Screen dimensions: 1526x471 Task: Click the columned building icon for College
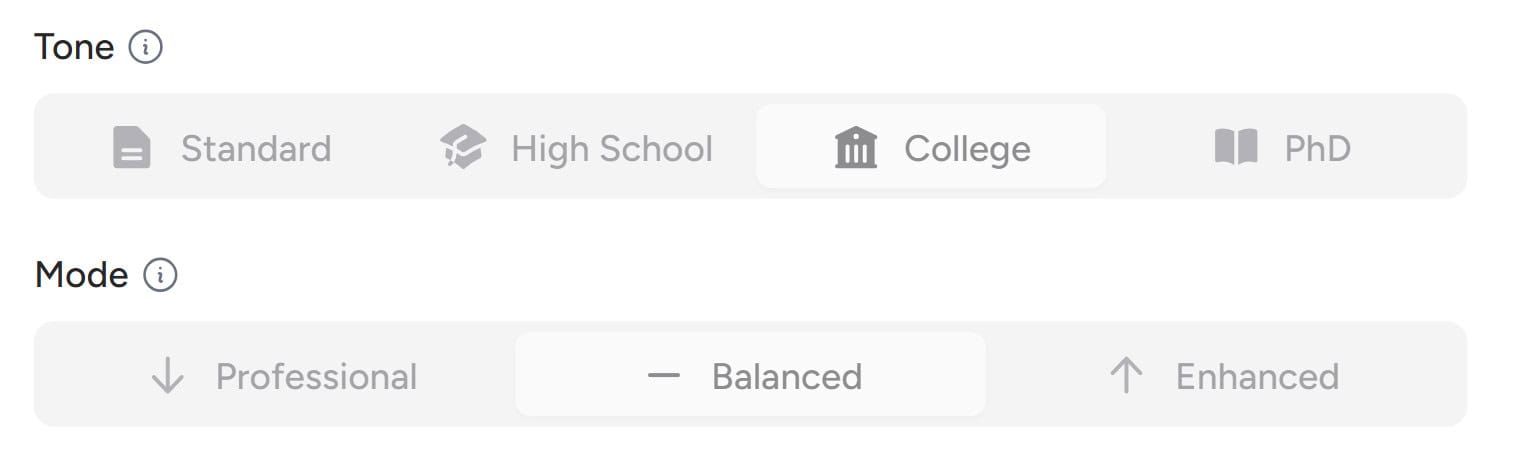click(855, 148)
